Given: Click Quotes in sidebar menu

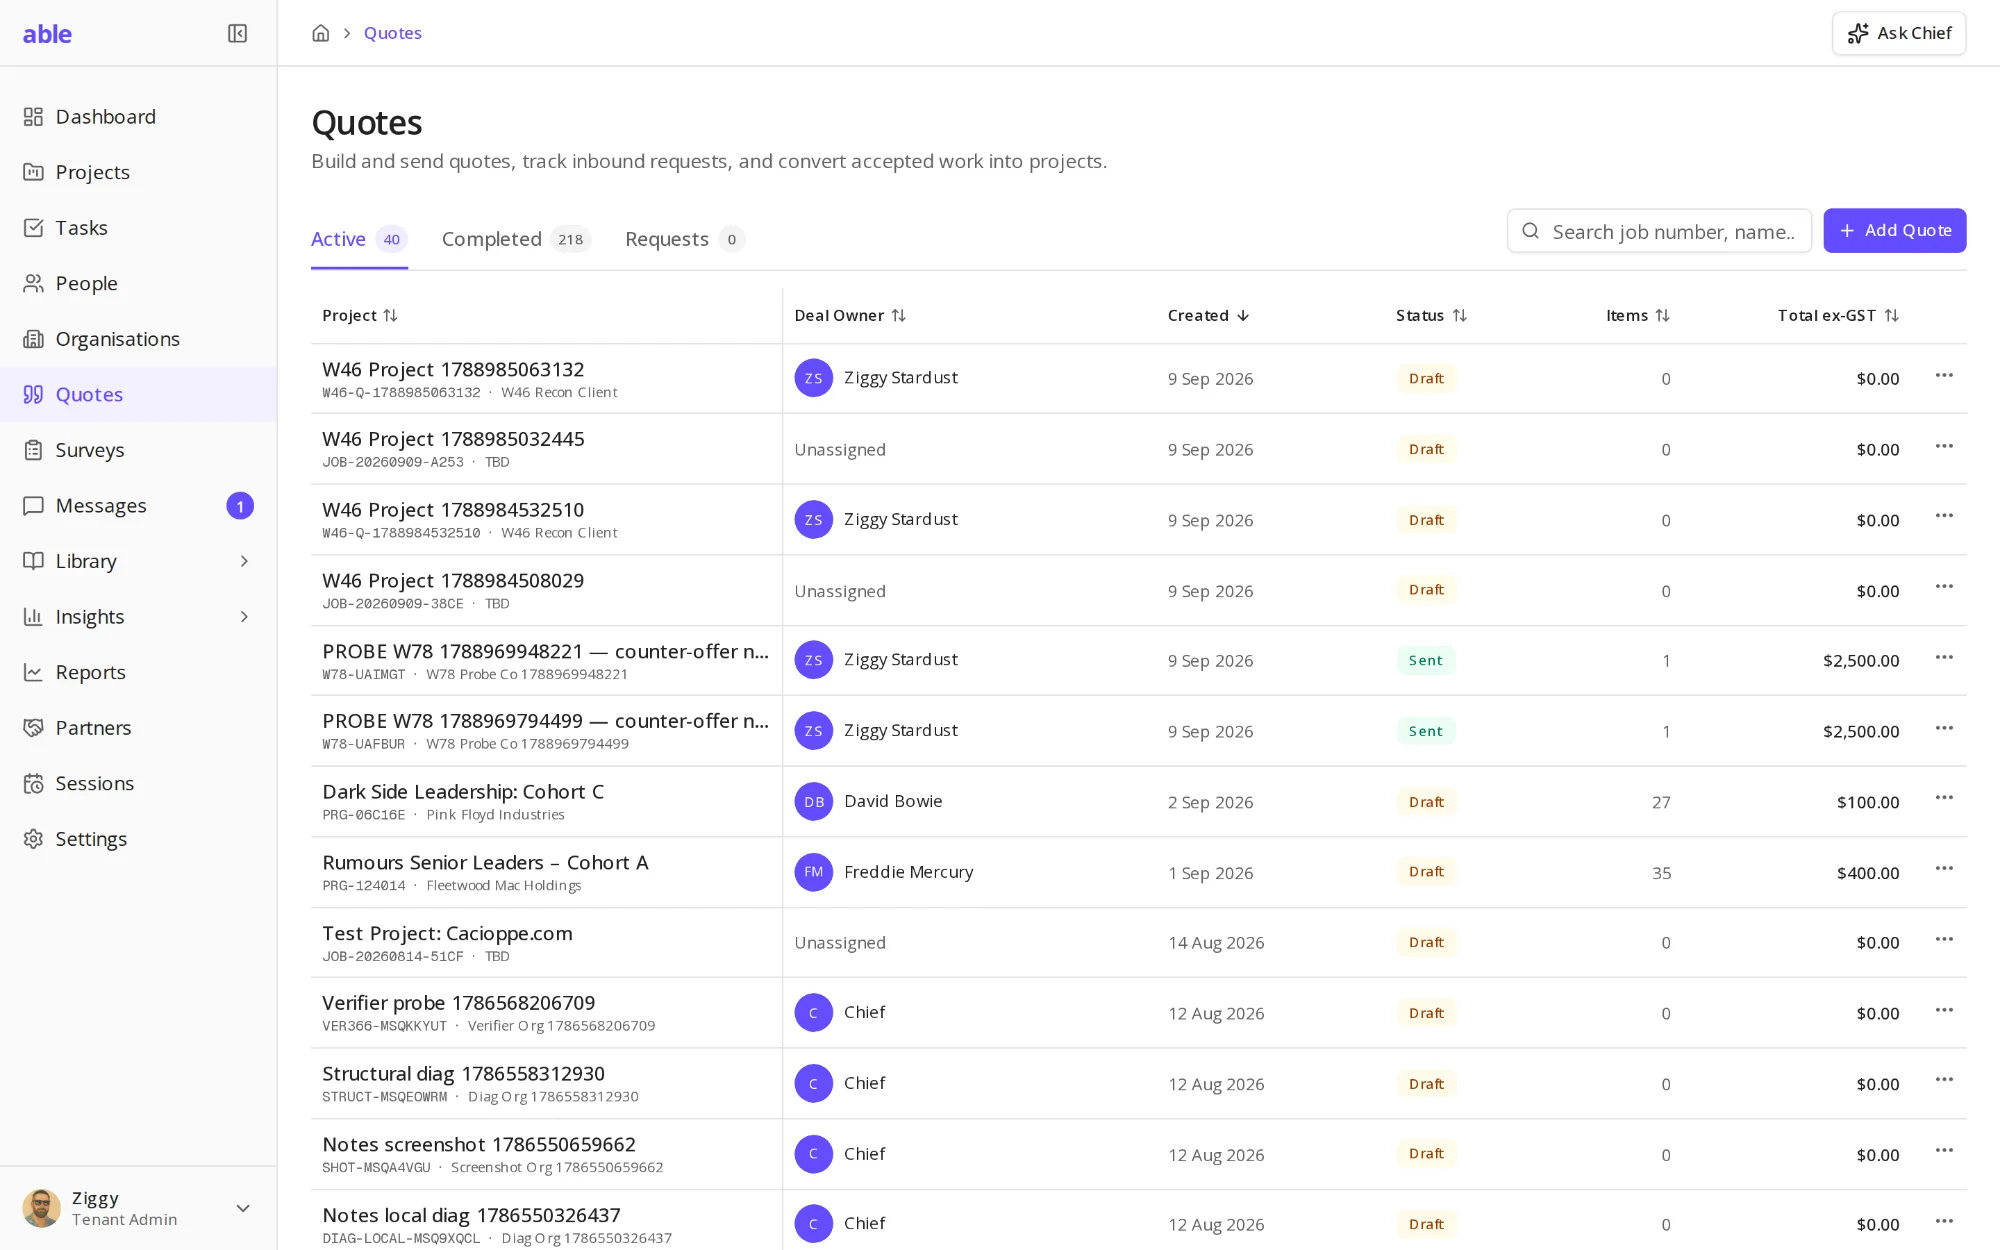Looking at the screenshot, I should click(138, 395).
